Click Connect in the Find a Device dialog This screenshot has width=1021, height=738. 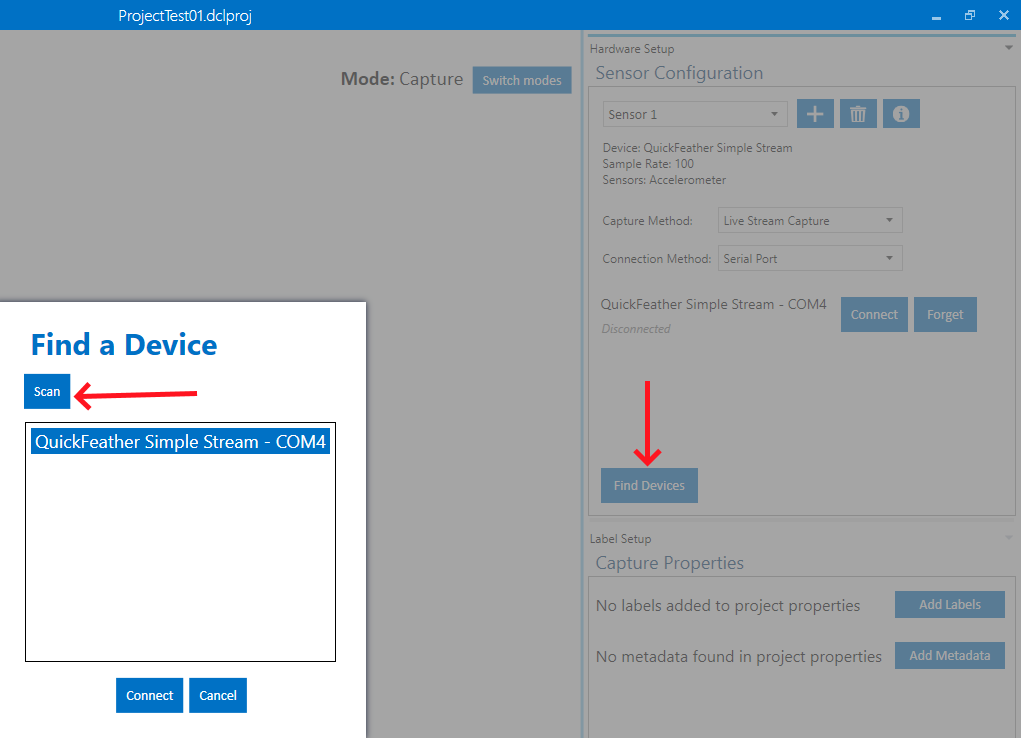[149, 696]
